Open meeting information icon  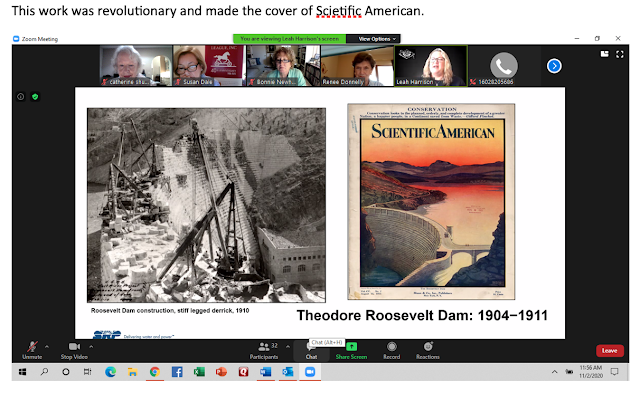(21, 97)
